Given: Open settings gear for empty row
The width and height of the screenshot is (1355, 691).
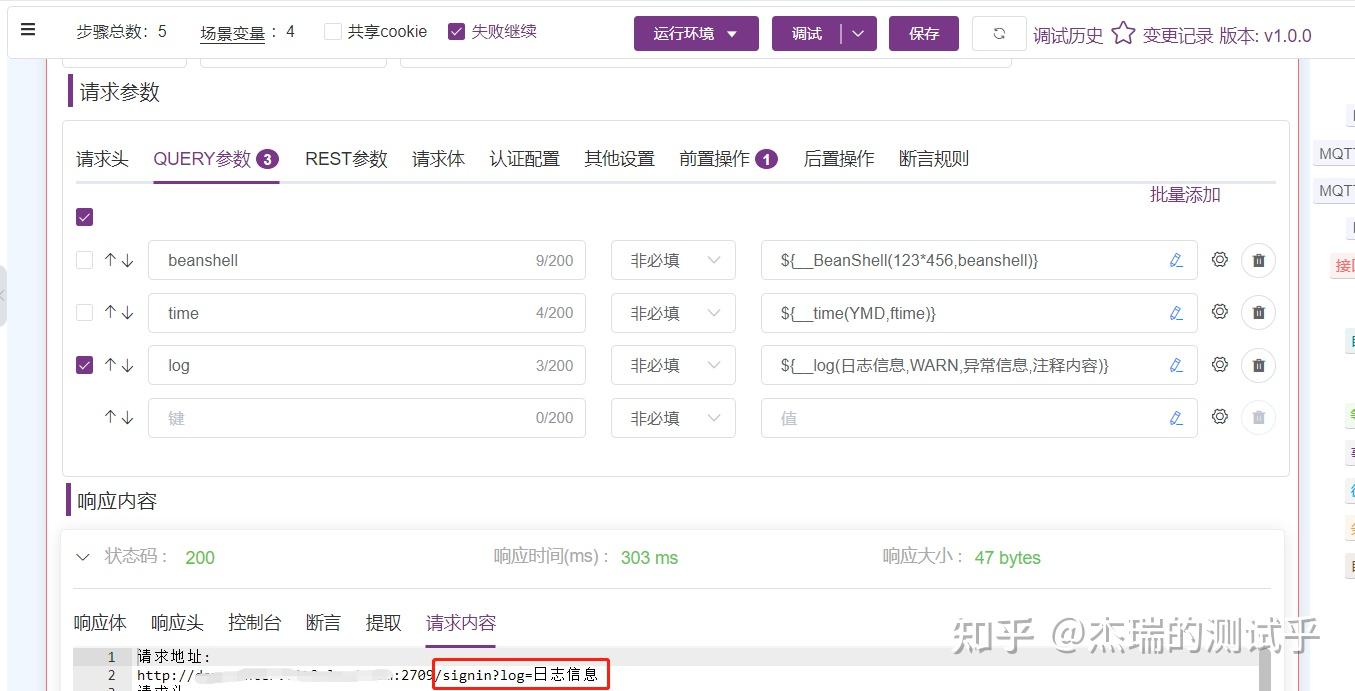Looking at the screenshot, I should tap(1220, 417).
